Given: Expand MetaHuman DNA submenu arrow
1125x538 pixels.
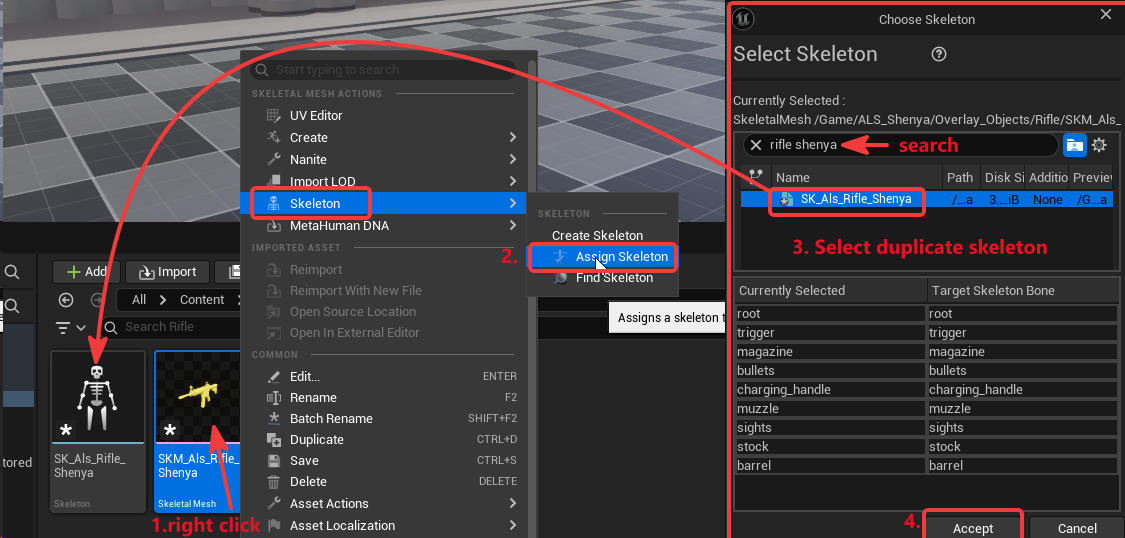Looking at the screenshot, I should click(x=512, y=225).
